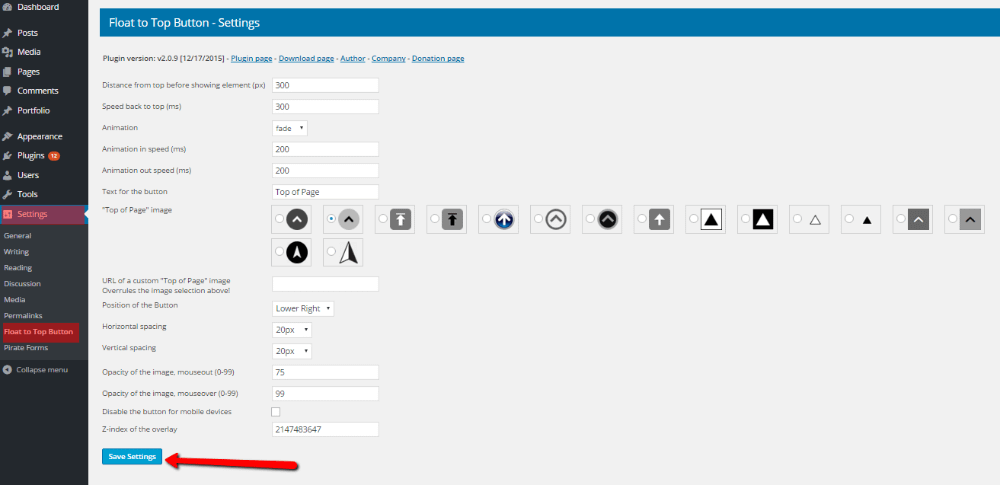The image size is (1000, 485).
Task: Click the Comments speech bubble icon
Action: click(x=7, y=91)
